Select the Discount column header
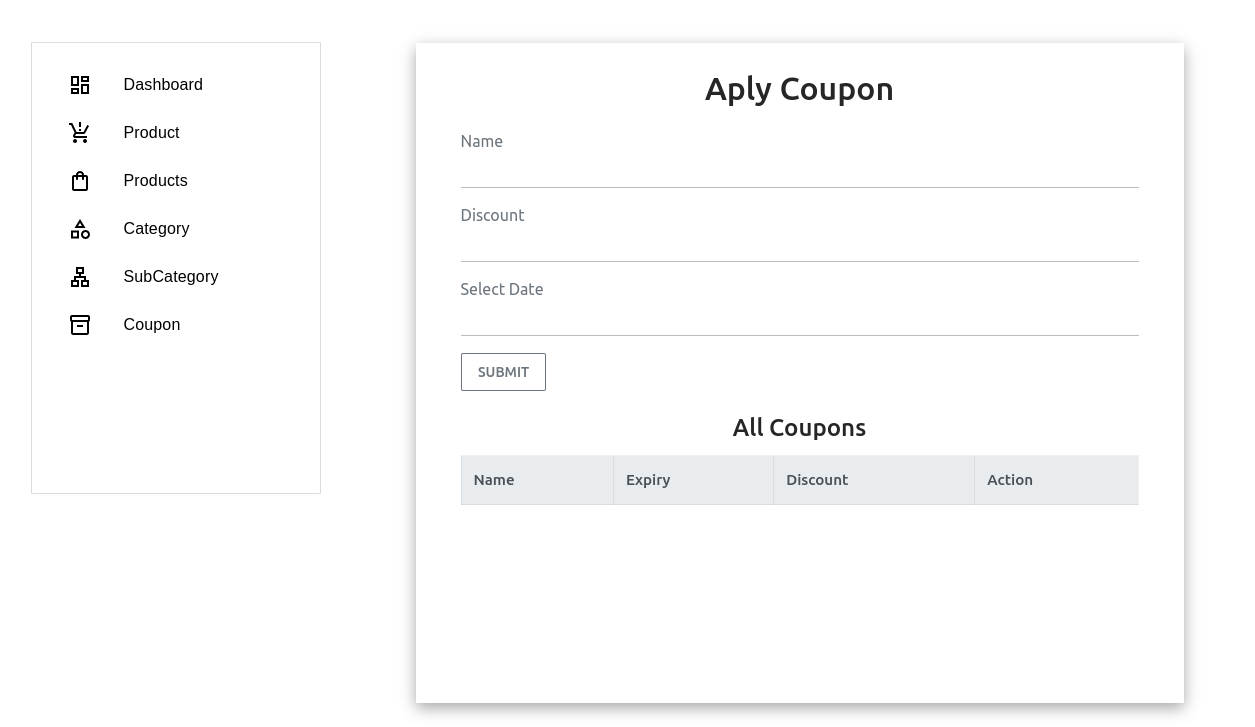Screen dimensions: 1255x727 point(817,480)
